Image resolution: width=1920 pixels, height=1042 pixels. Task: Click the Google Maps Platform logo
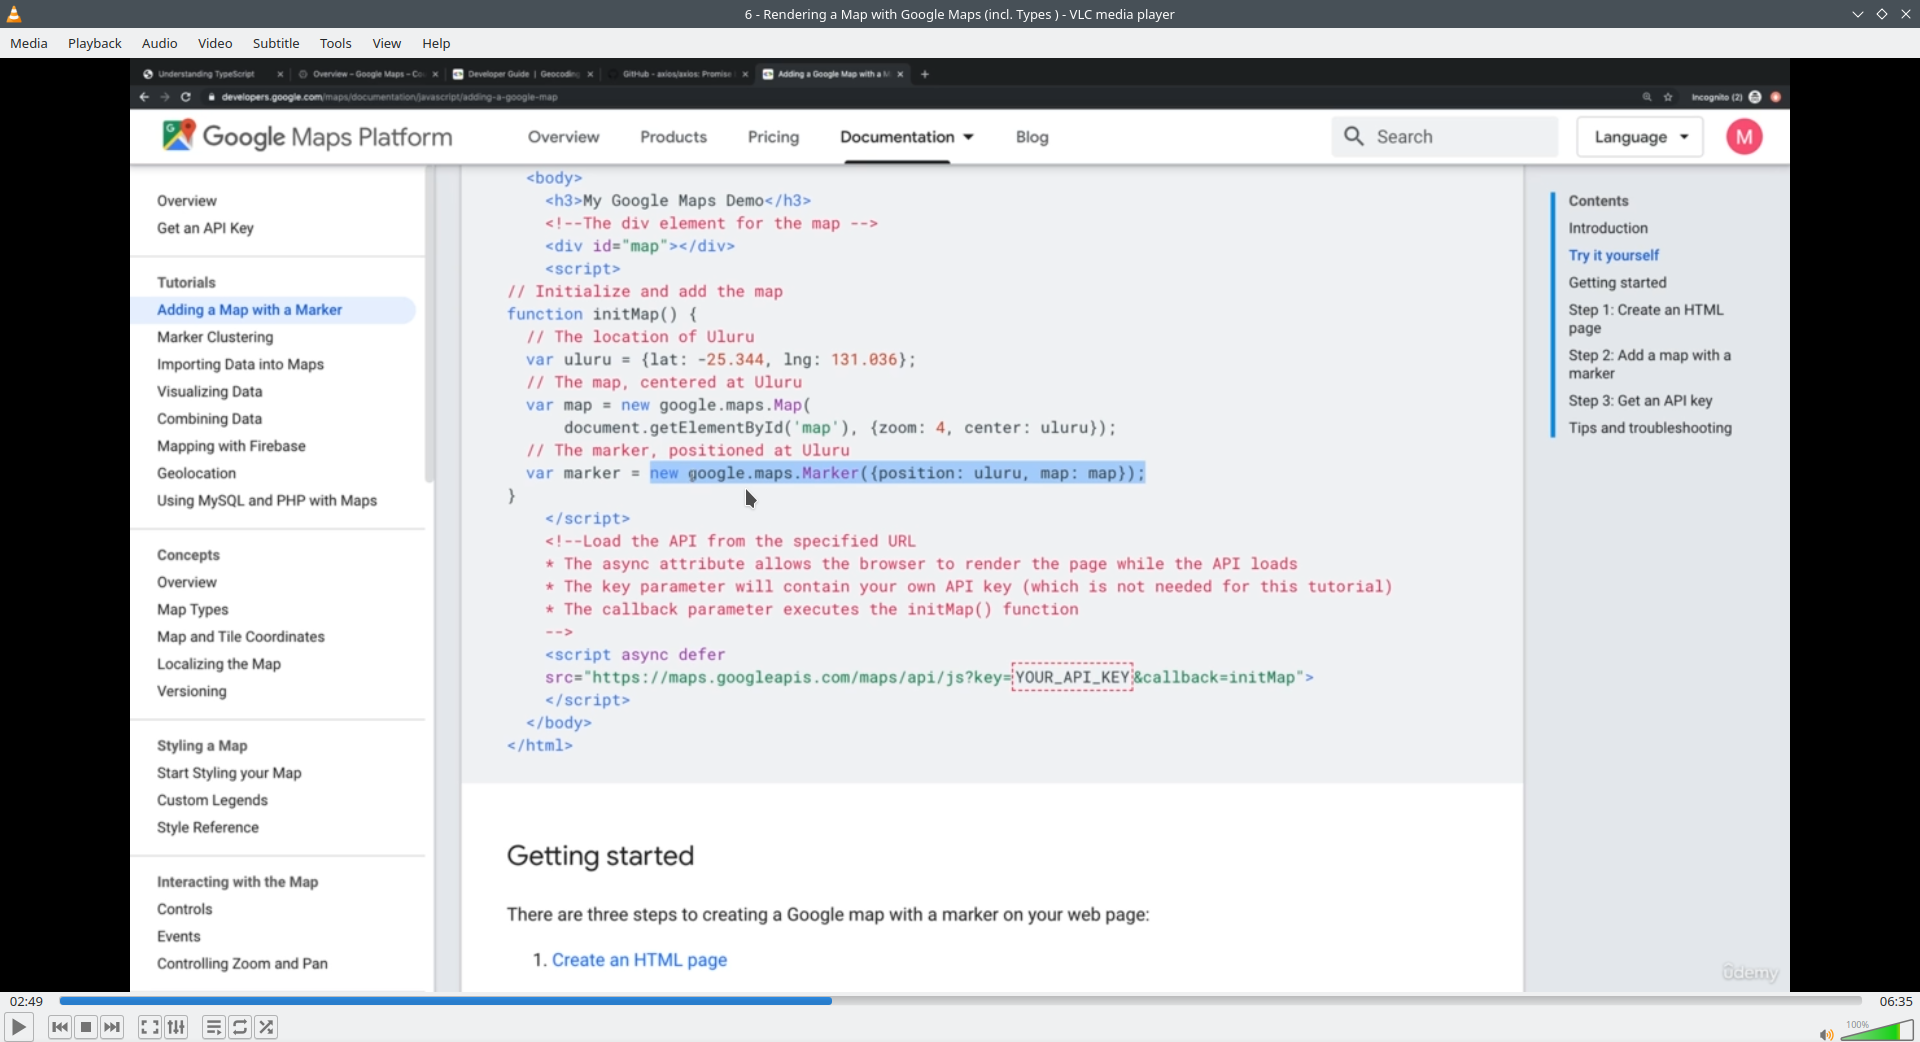[307, 136]
